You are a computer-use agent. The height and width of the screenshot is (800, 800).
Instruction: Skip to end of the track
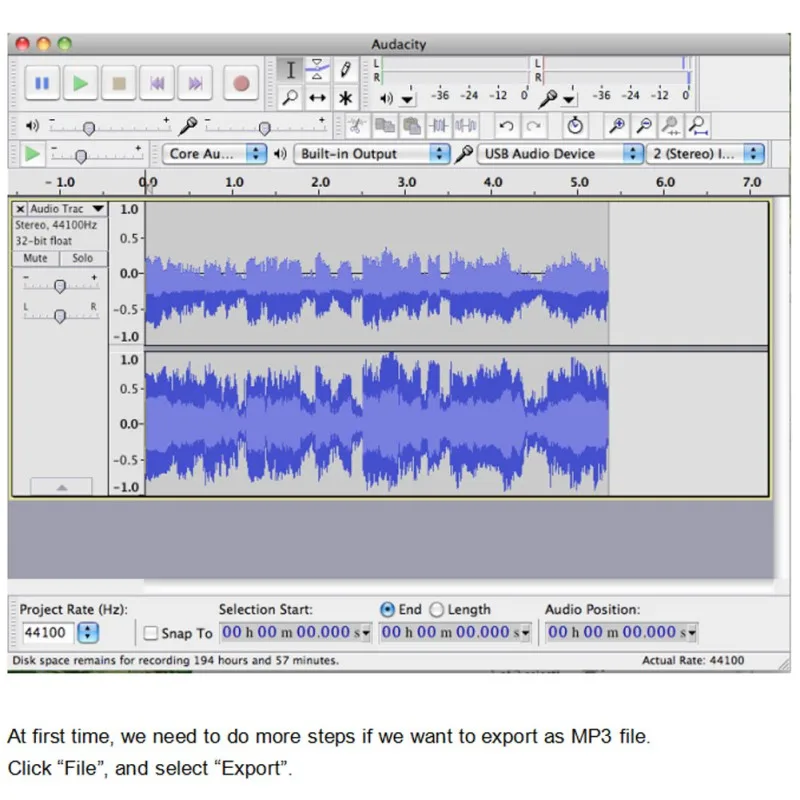(195, 83)
